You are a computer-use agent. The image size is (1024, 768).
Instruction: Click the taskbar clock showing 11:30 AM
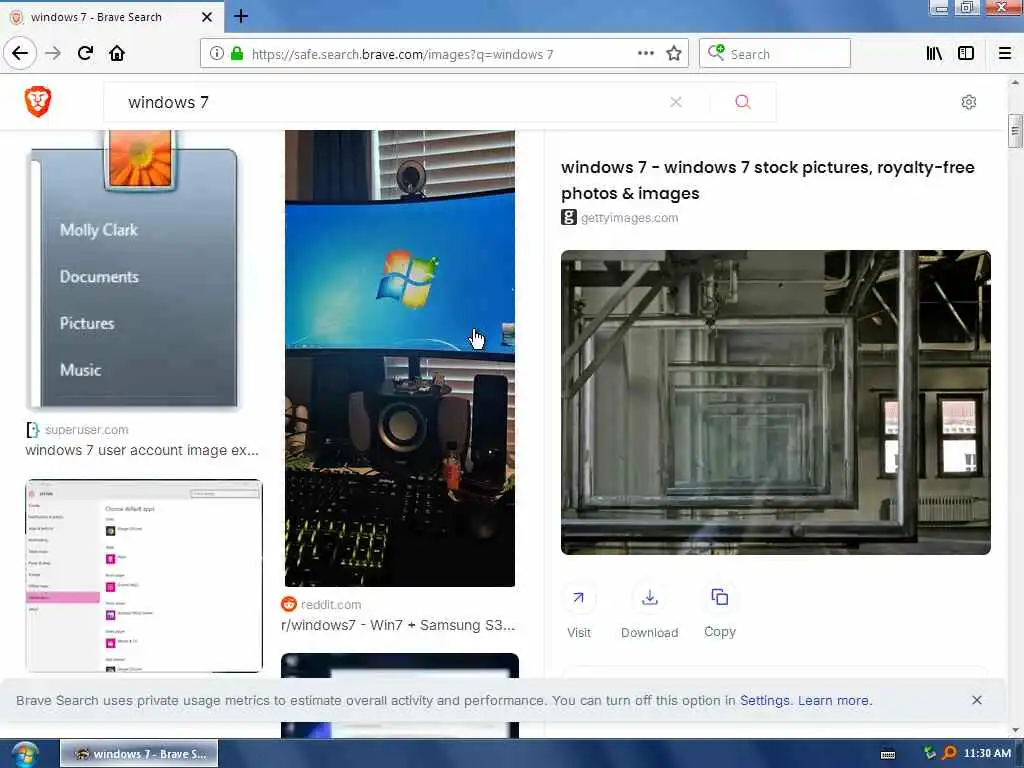click(x=987, y=754)
